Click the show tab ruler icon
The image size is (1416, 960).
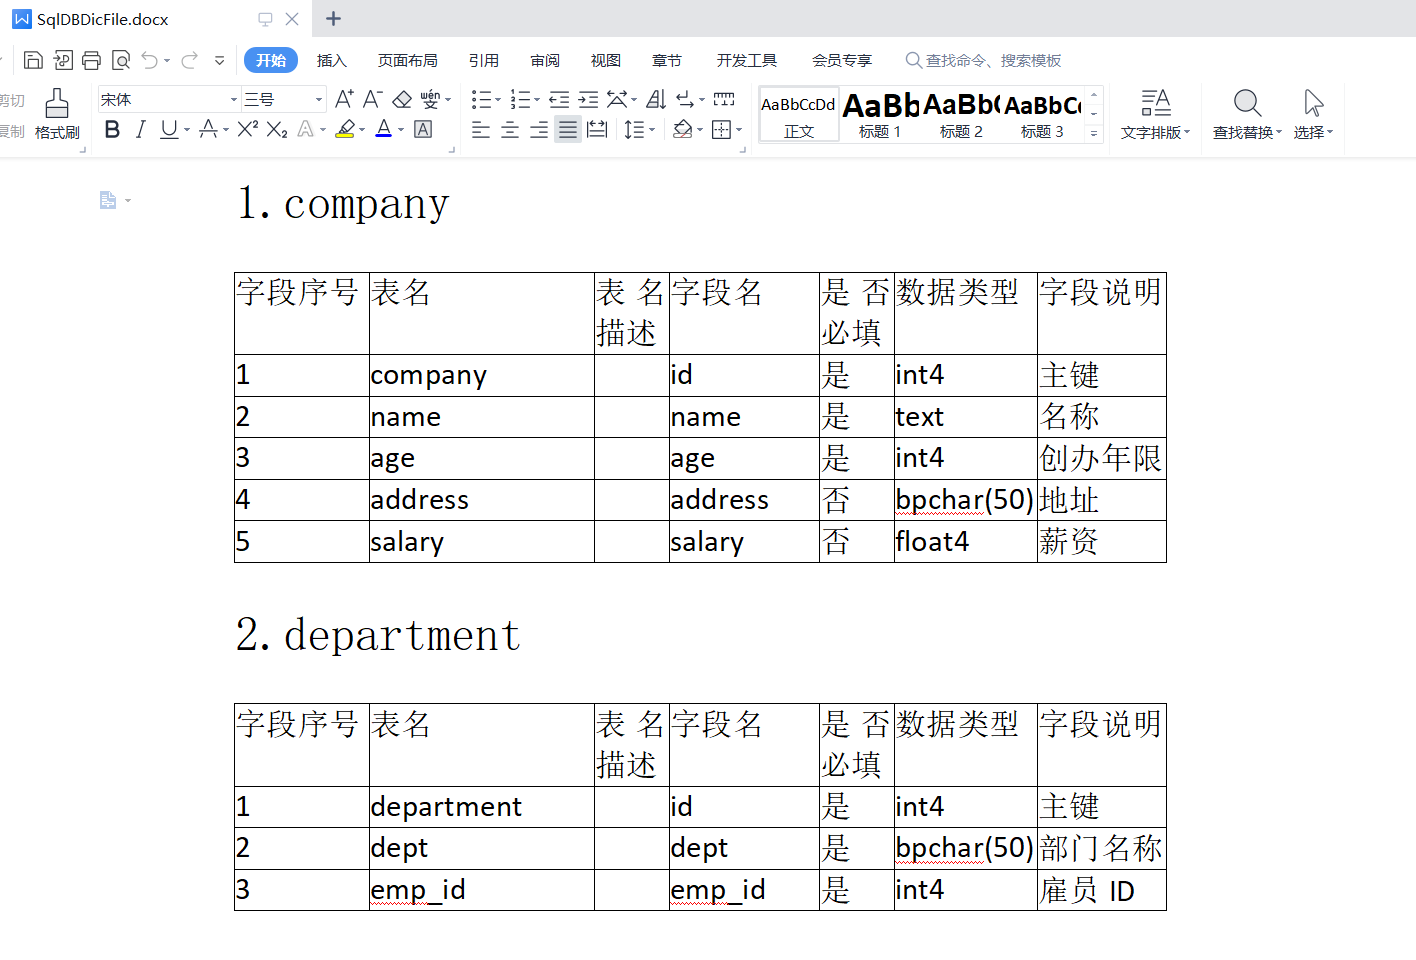[724, 99]
